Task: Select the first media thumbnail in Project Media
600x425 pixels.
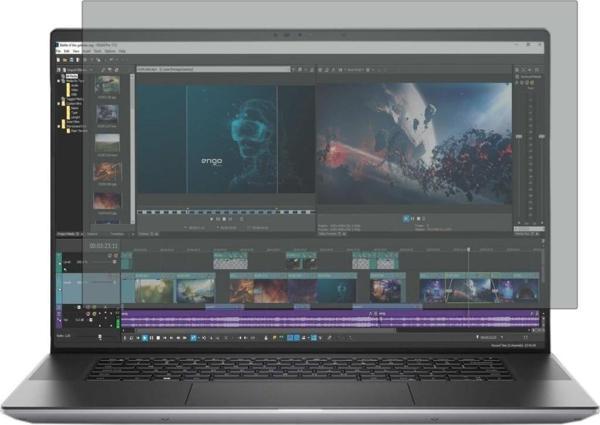Action: pos(107,85)
